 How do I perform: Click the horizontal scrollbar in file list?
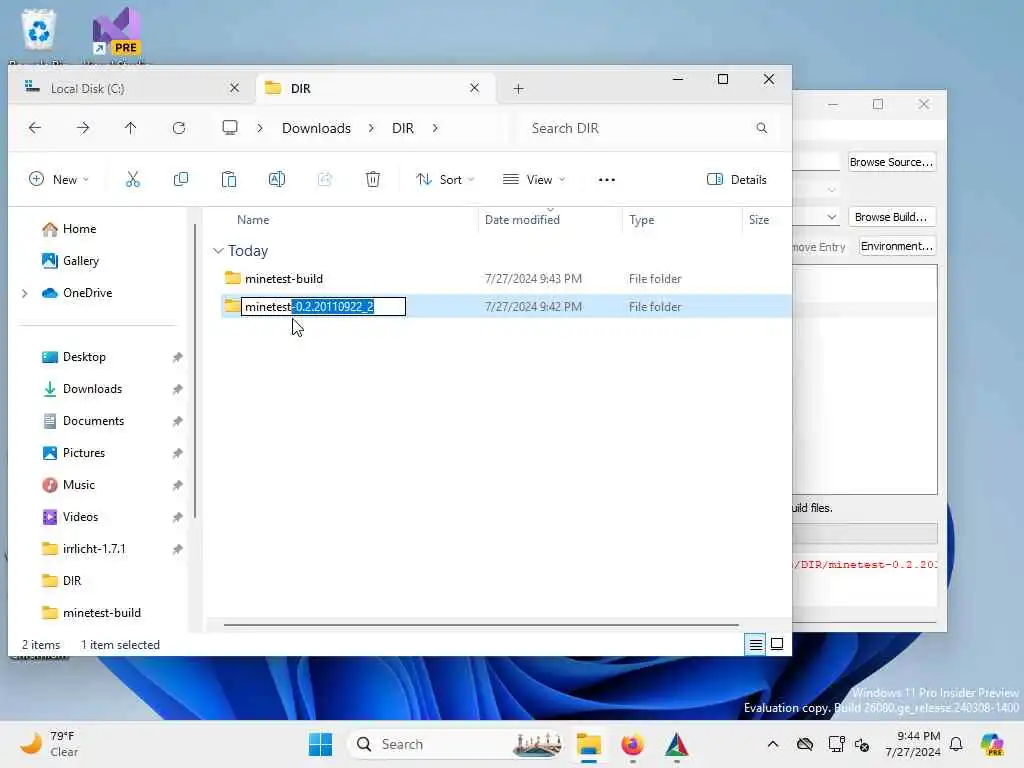tap(481, 625)
